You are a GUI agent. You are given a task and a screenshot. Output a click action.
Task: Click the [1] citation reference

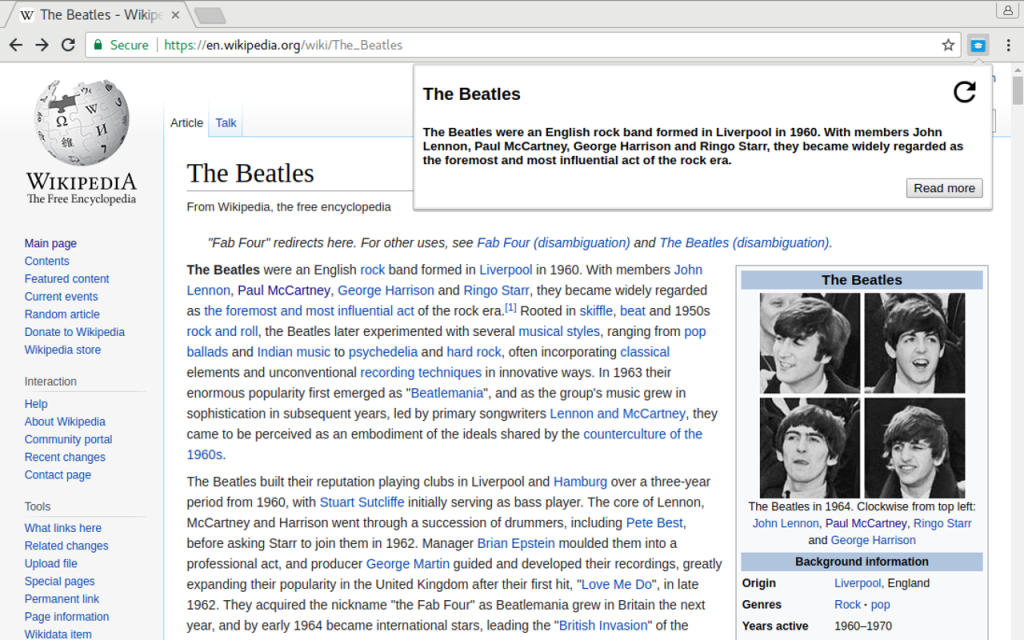(510, 307)
